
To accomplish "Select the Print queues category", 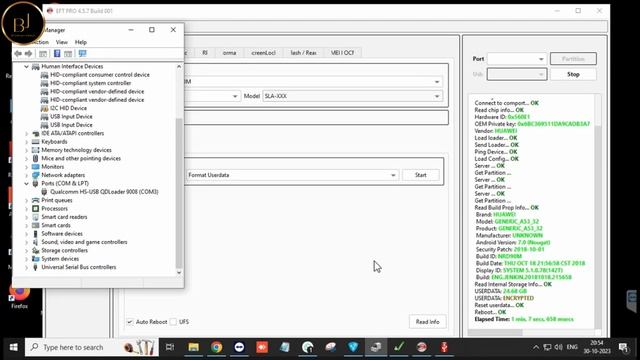I will coord(57,200).
